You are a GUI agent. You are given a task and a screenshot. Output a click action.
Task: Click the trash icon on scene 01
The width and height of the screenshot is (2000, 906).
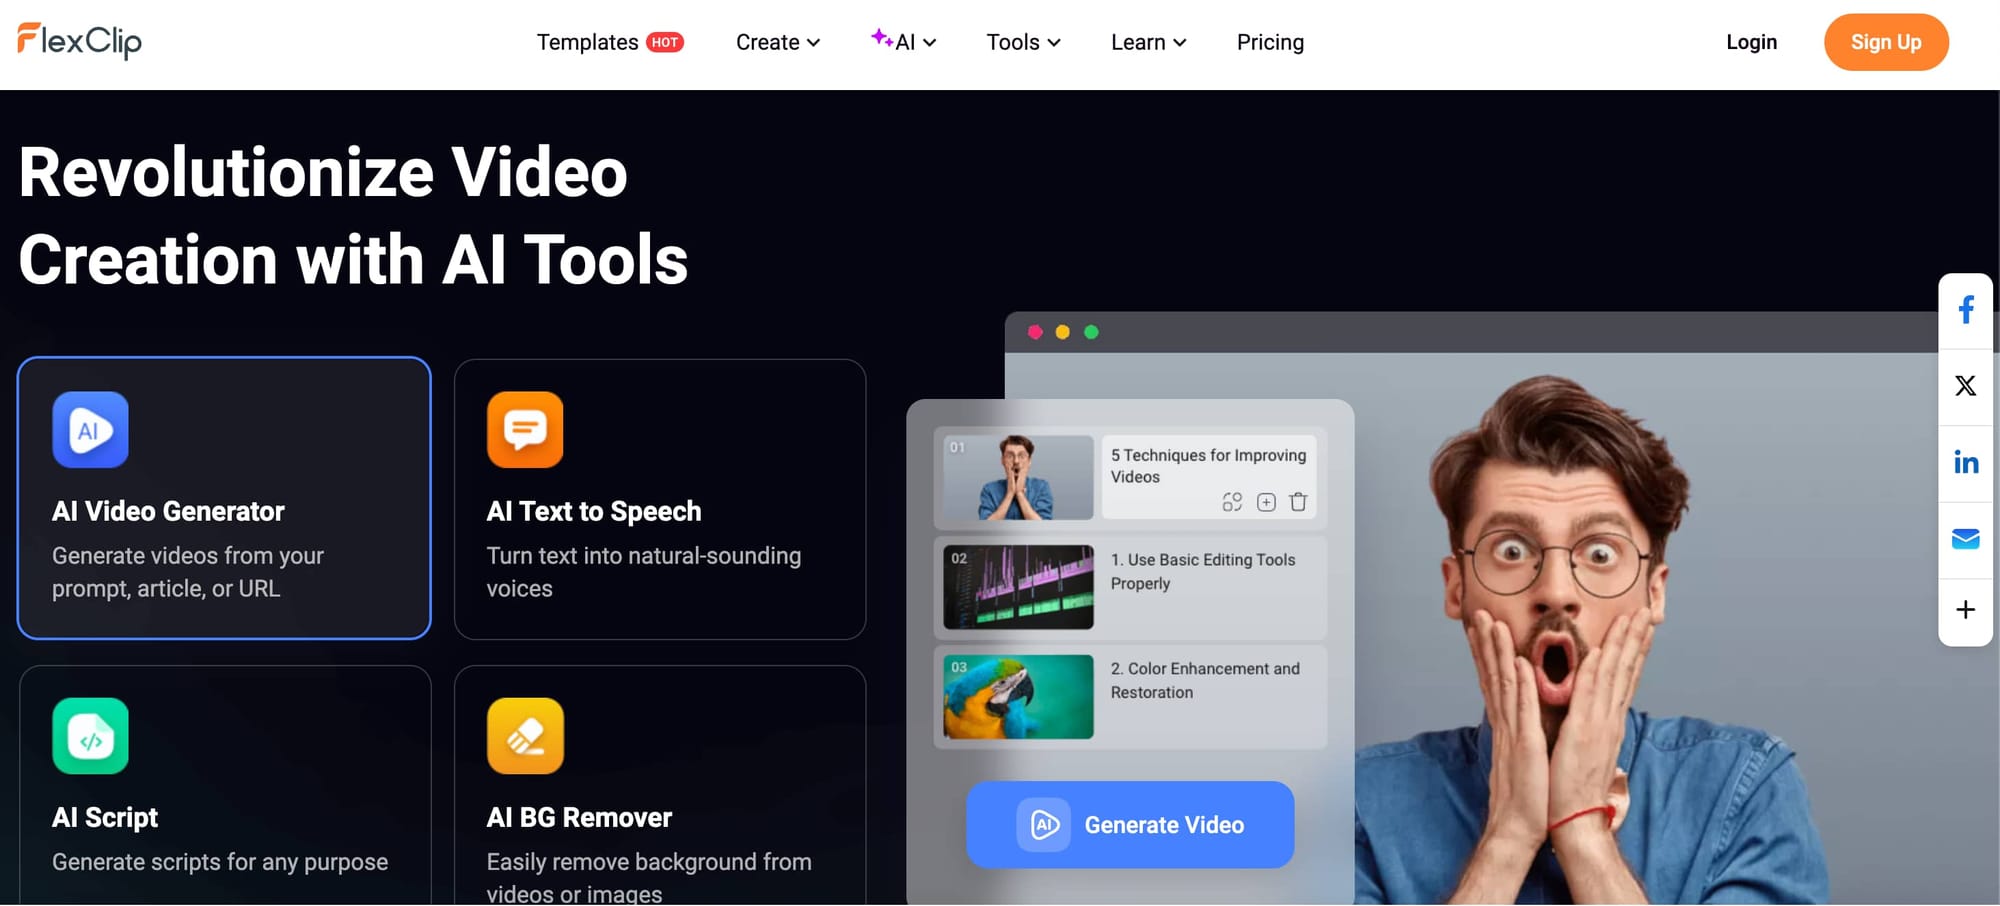coord(1298,502)
